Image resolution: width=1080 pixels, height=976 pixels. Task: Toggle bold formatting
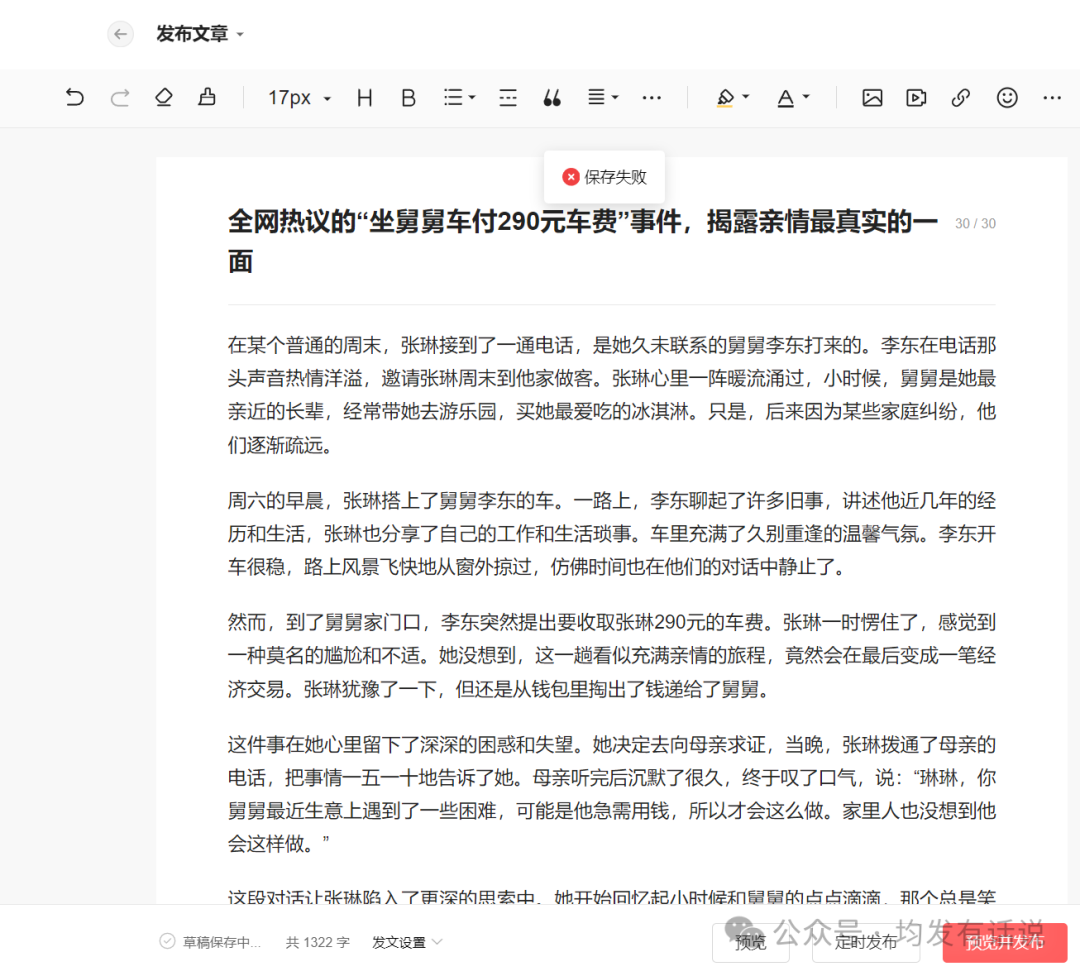[x=408, y=97]
